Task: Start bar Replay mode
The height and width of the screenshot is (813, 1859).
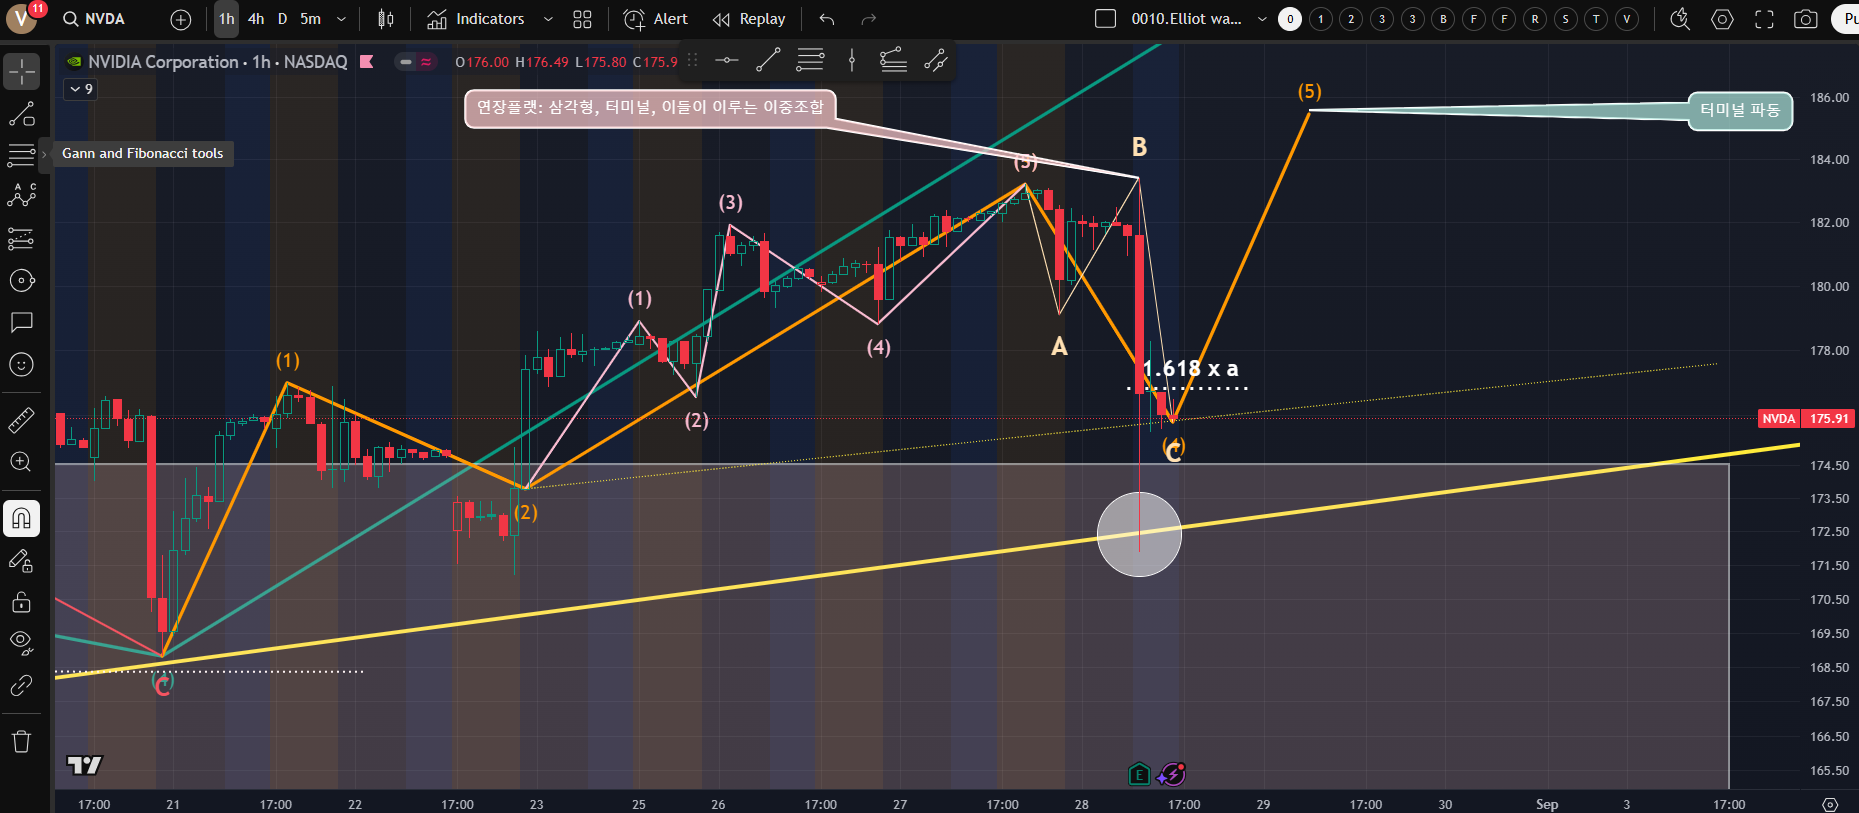Action: click(x=749, y=19)
